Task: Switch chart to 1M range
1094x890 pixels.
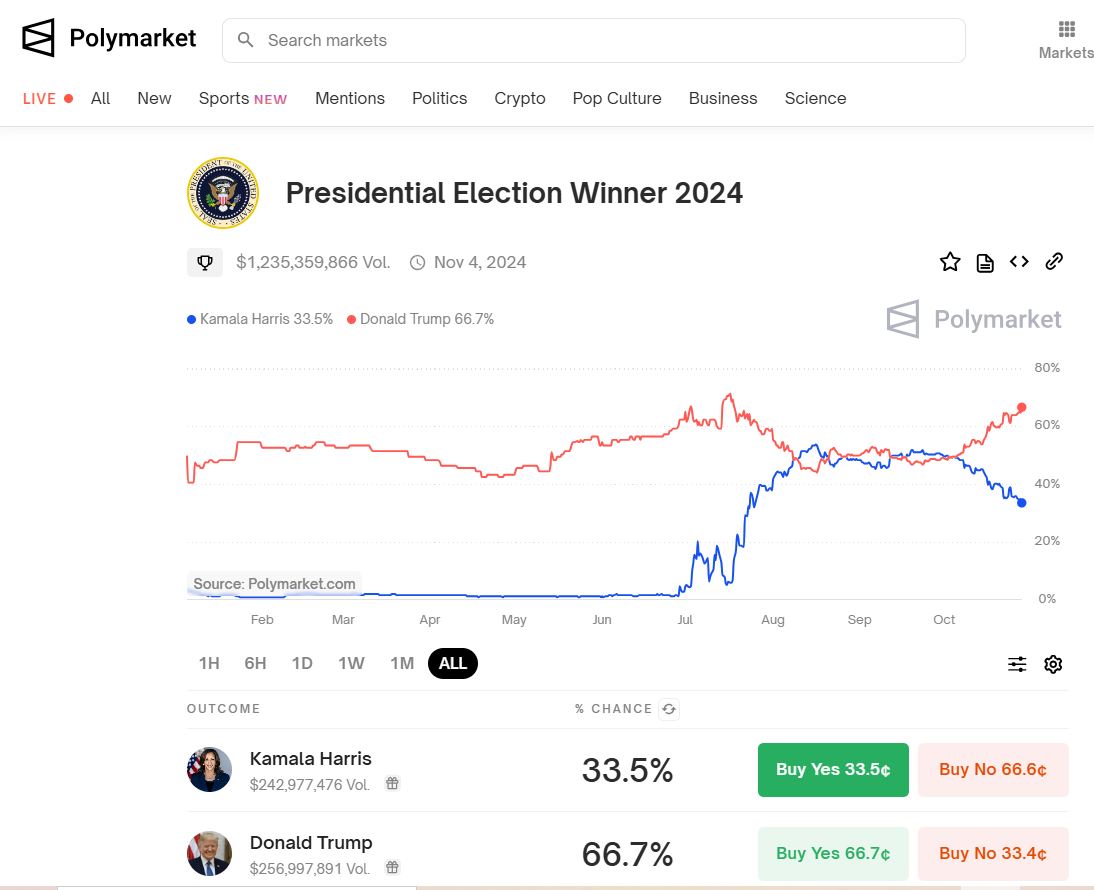Action: pos(402,663)
